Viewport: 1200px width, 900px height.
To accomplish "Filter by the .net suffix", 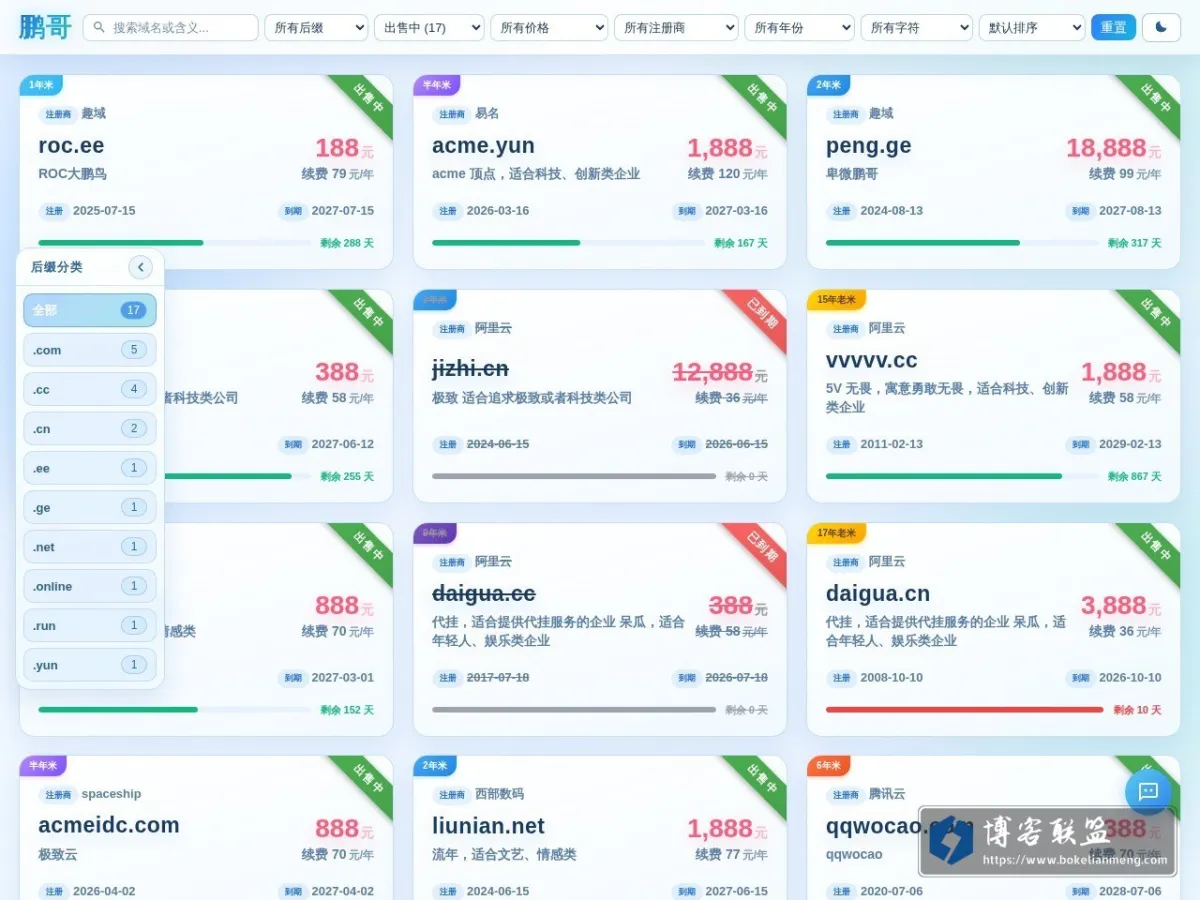I will pos(90,547).
